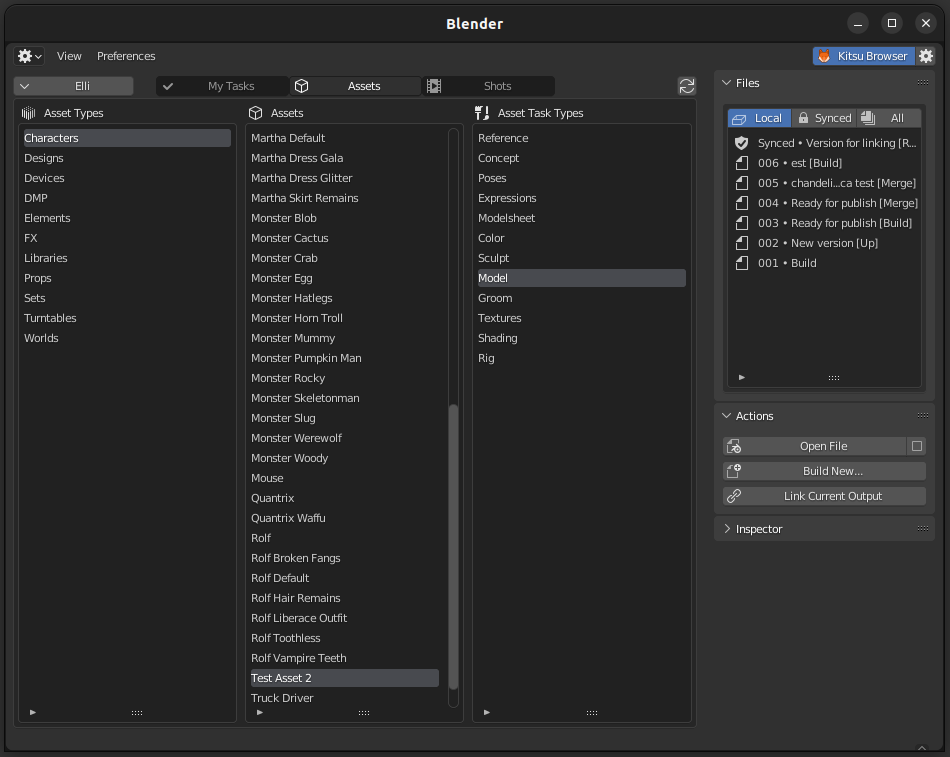This screenshot has width=950, height=757.
Task: Click file icon for 004 Ready for publish
Action: (742, 203)
